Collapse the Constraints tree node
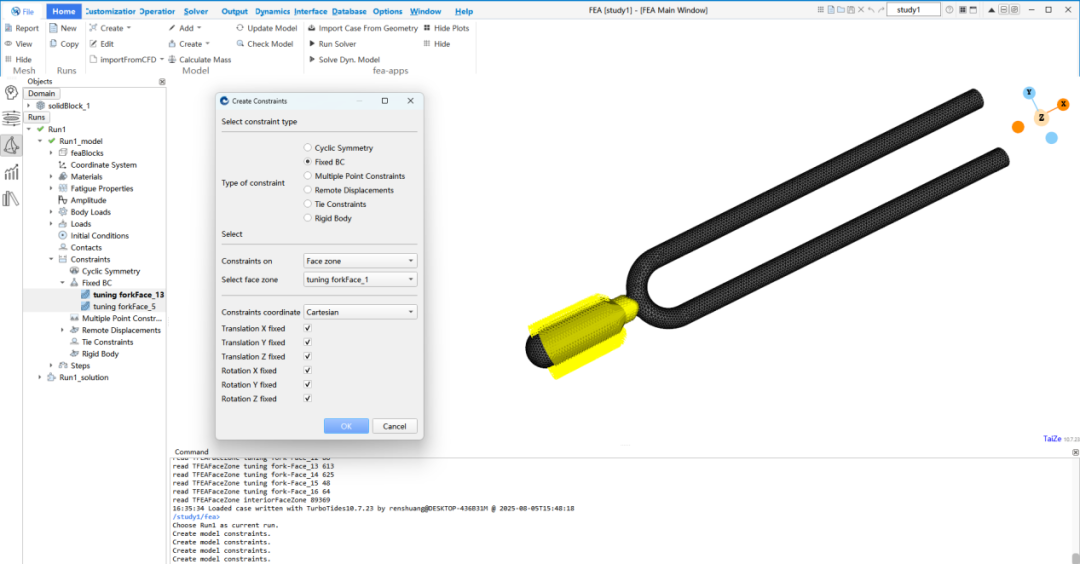 [51, 259]
